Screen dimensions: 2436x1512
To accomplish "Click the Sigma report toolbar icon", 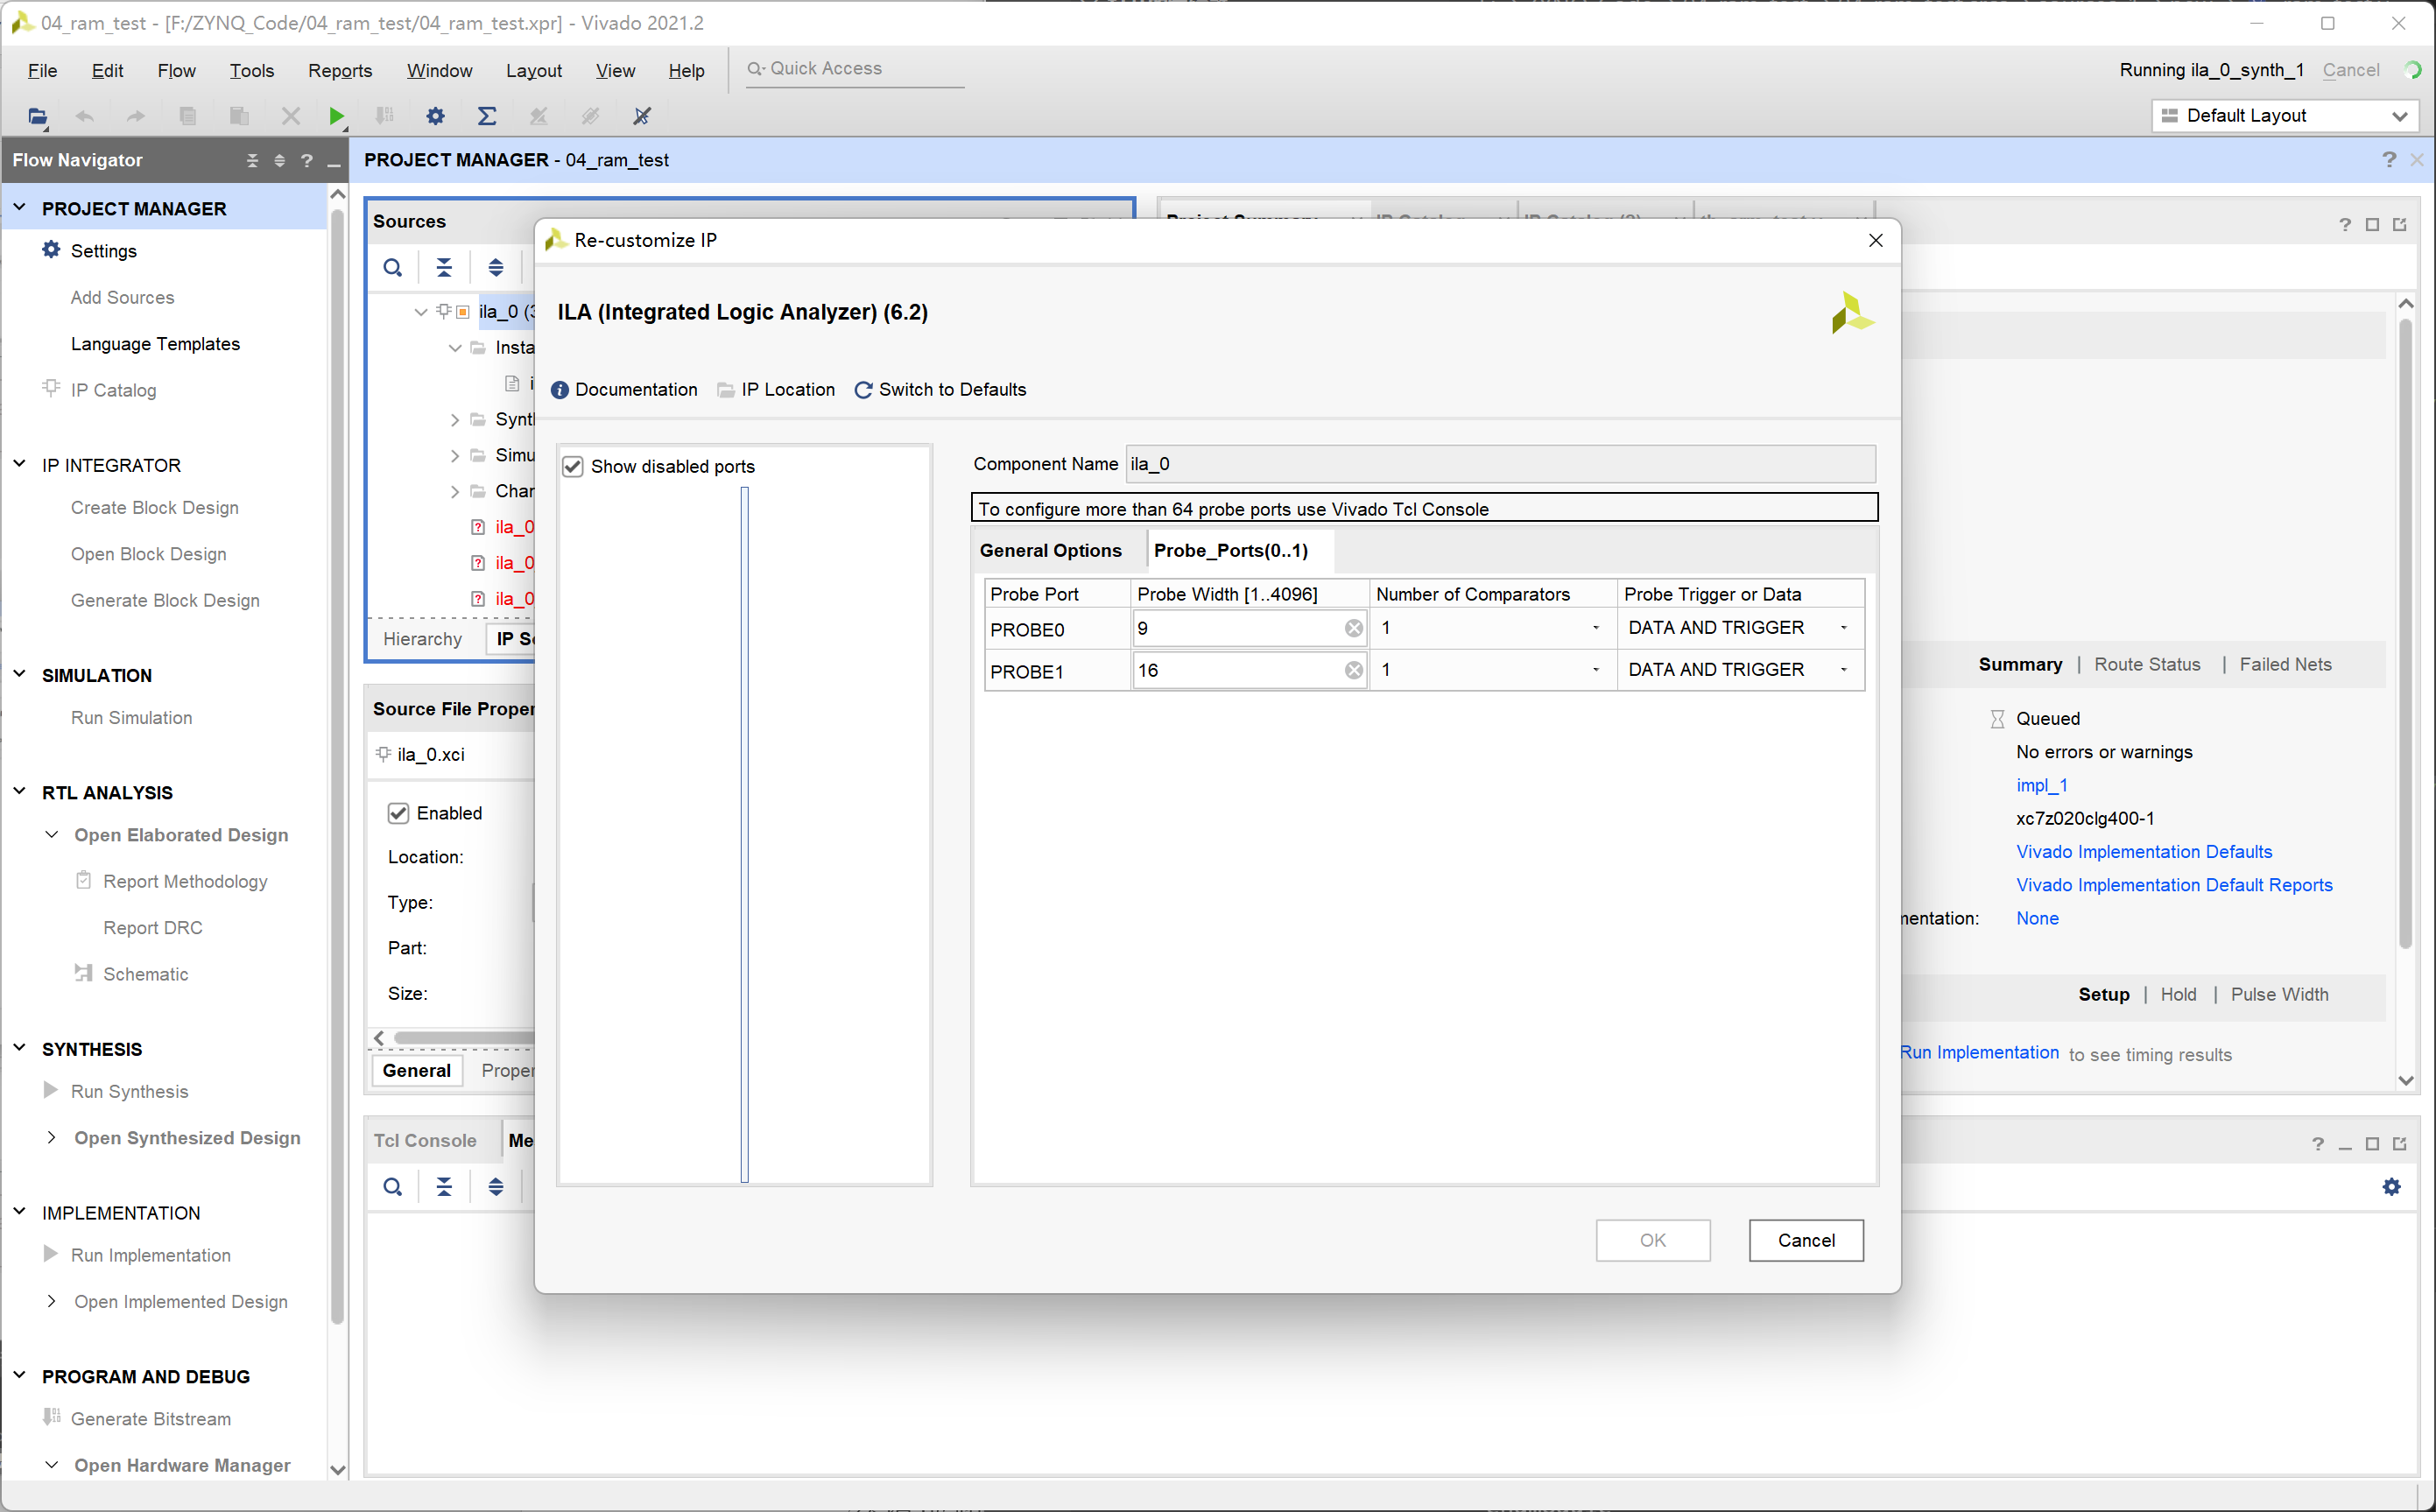I will click(x=487, y=116).
